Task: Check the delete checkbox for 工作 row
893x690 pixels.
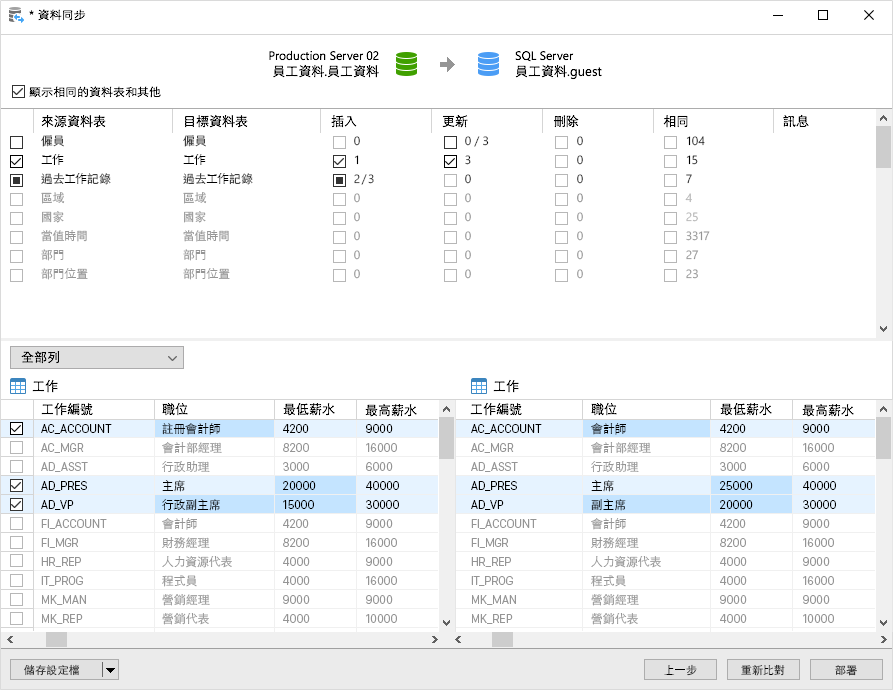Action: point(562,161)
